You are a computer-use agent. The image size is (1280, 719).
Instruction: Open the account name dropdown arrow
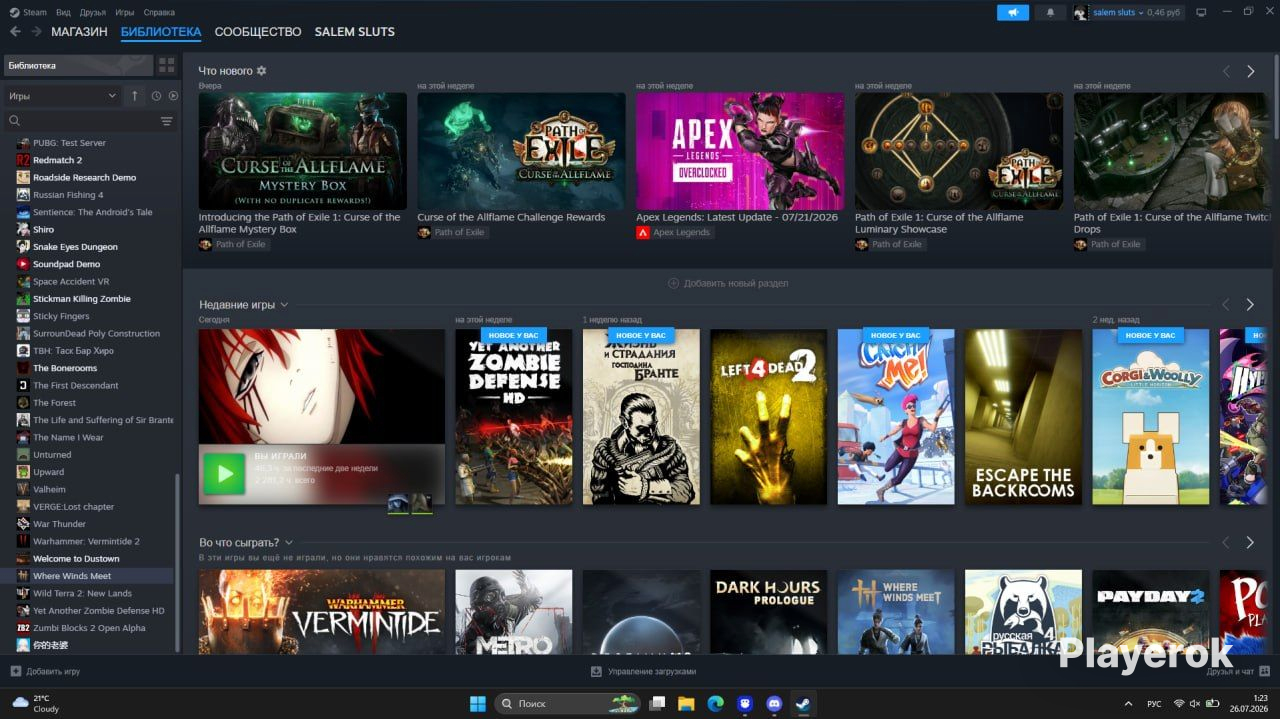pos(1141,13)
